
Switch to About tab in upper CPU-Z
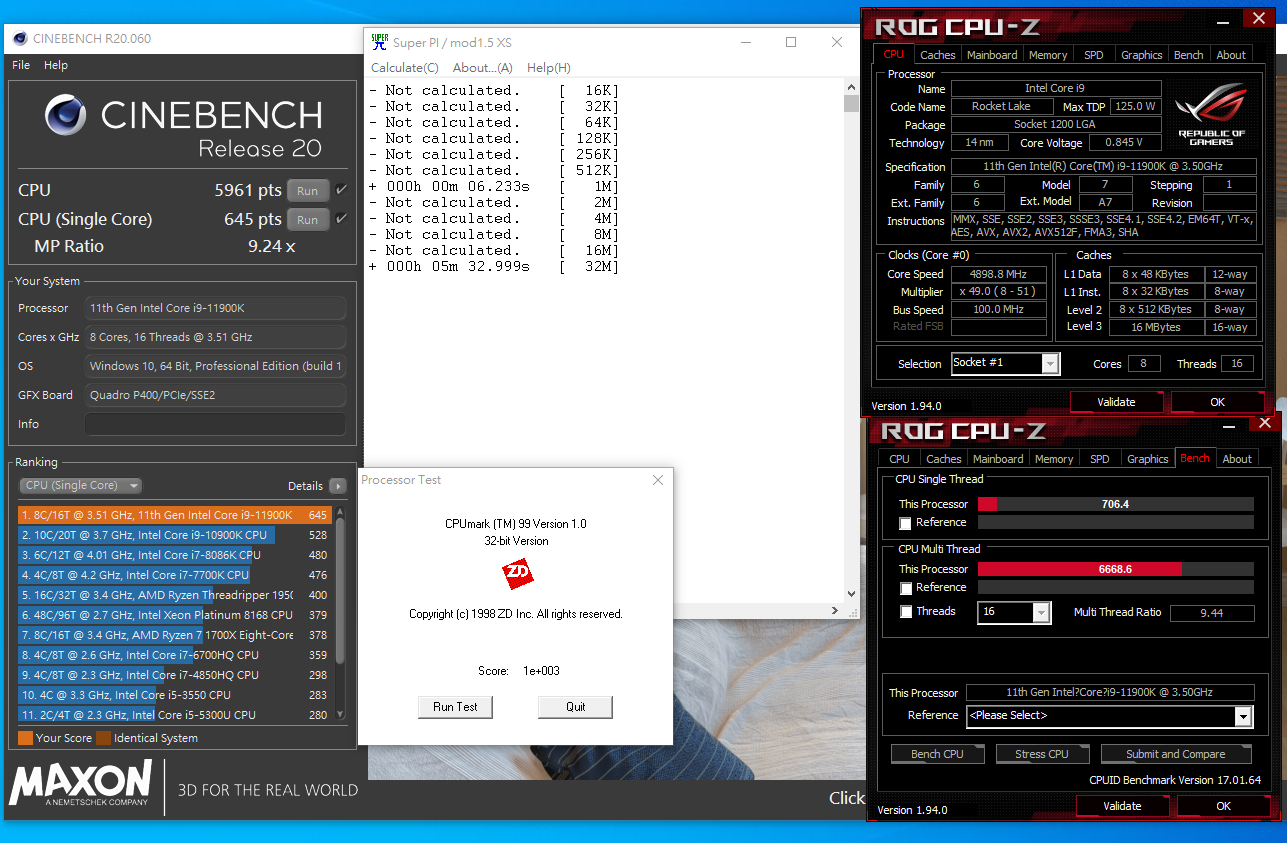1232,55
